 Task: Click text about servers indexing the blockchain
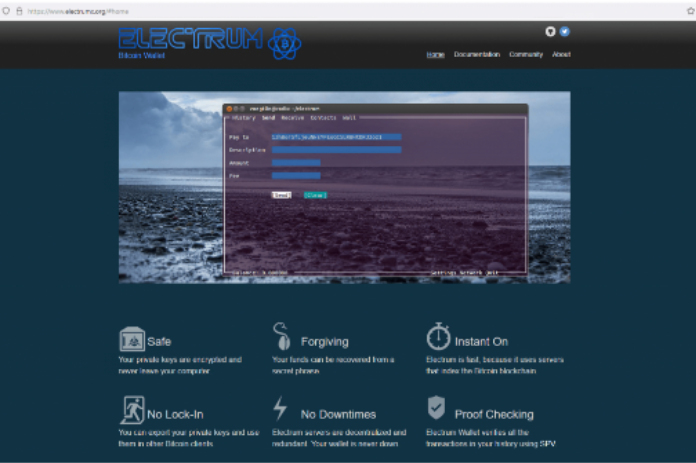point(495,365)
